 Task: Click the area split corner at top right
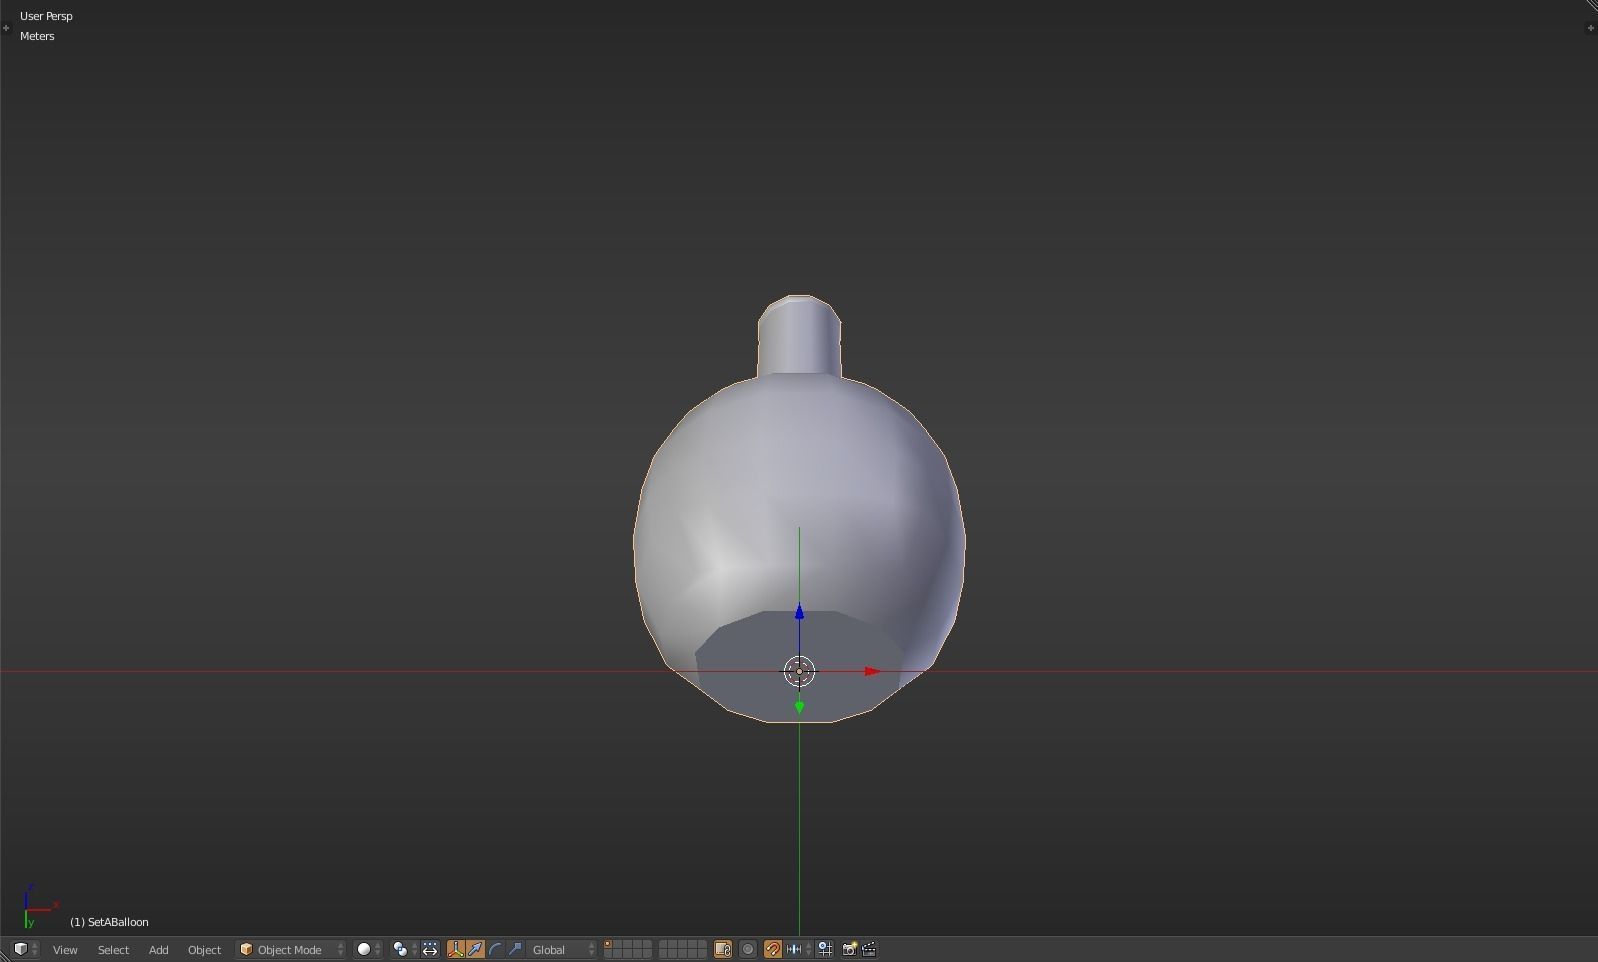[1591, 6]
